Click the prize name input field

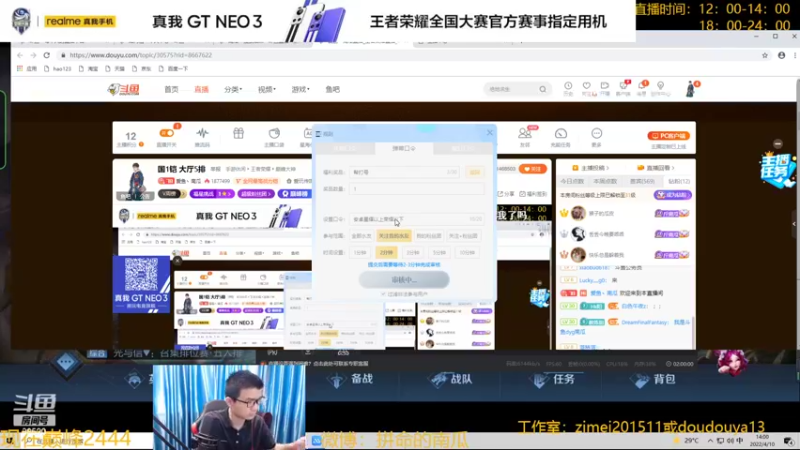[404, 172]
